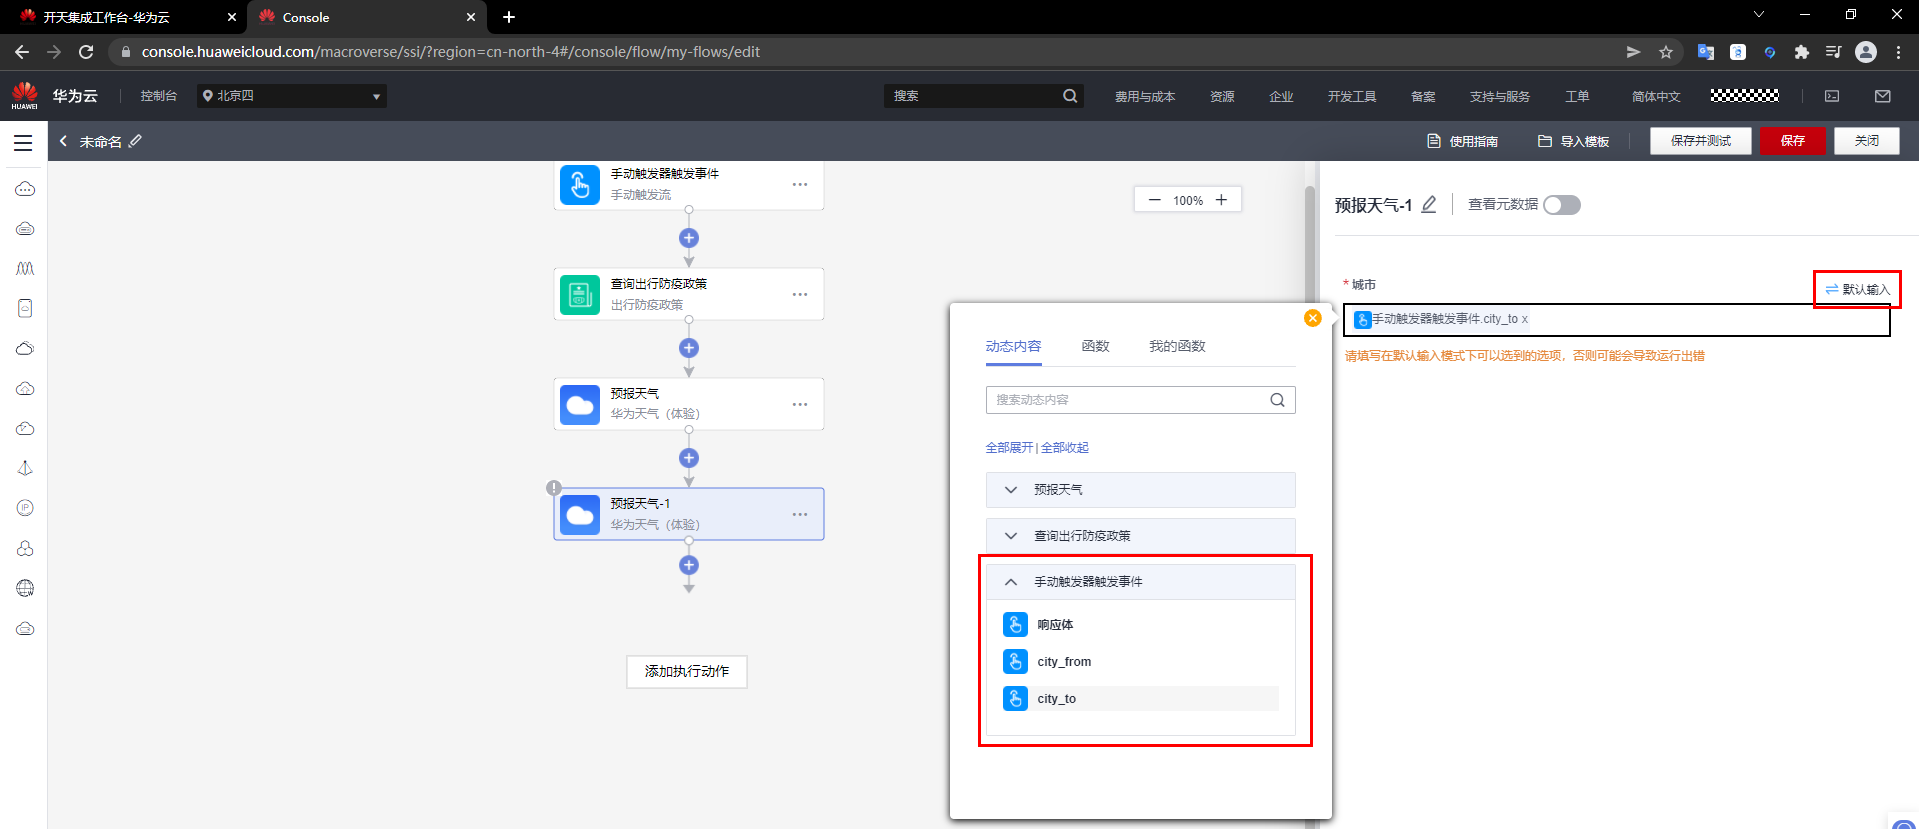Image resolution: width=1919 pixels, height=829 pixels.
Task: Open the messages mail icon in the header
Action: coord(1883,96)
